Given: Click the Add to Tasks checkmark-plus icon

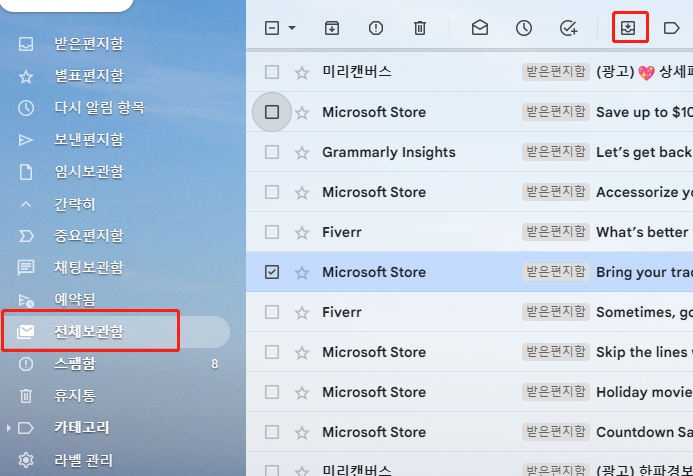Looking at the screenshot, I should [x=568, y=28].
